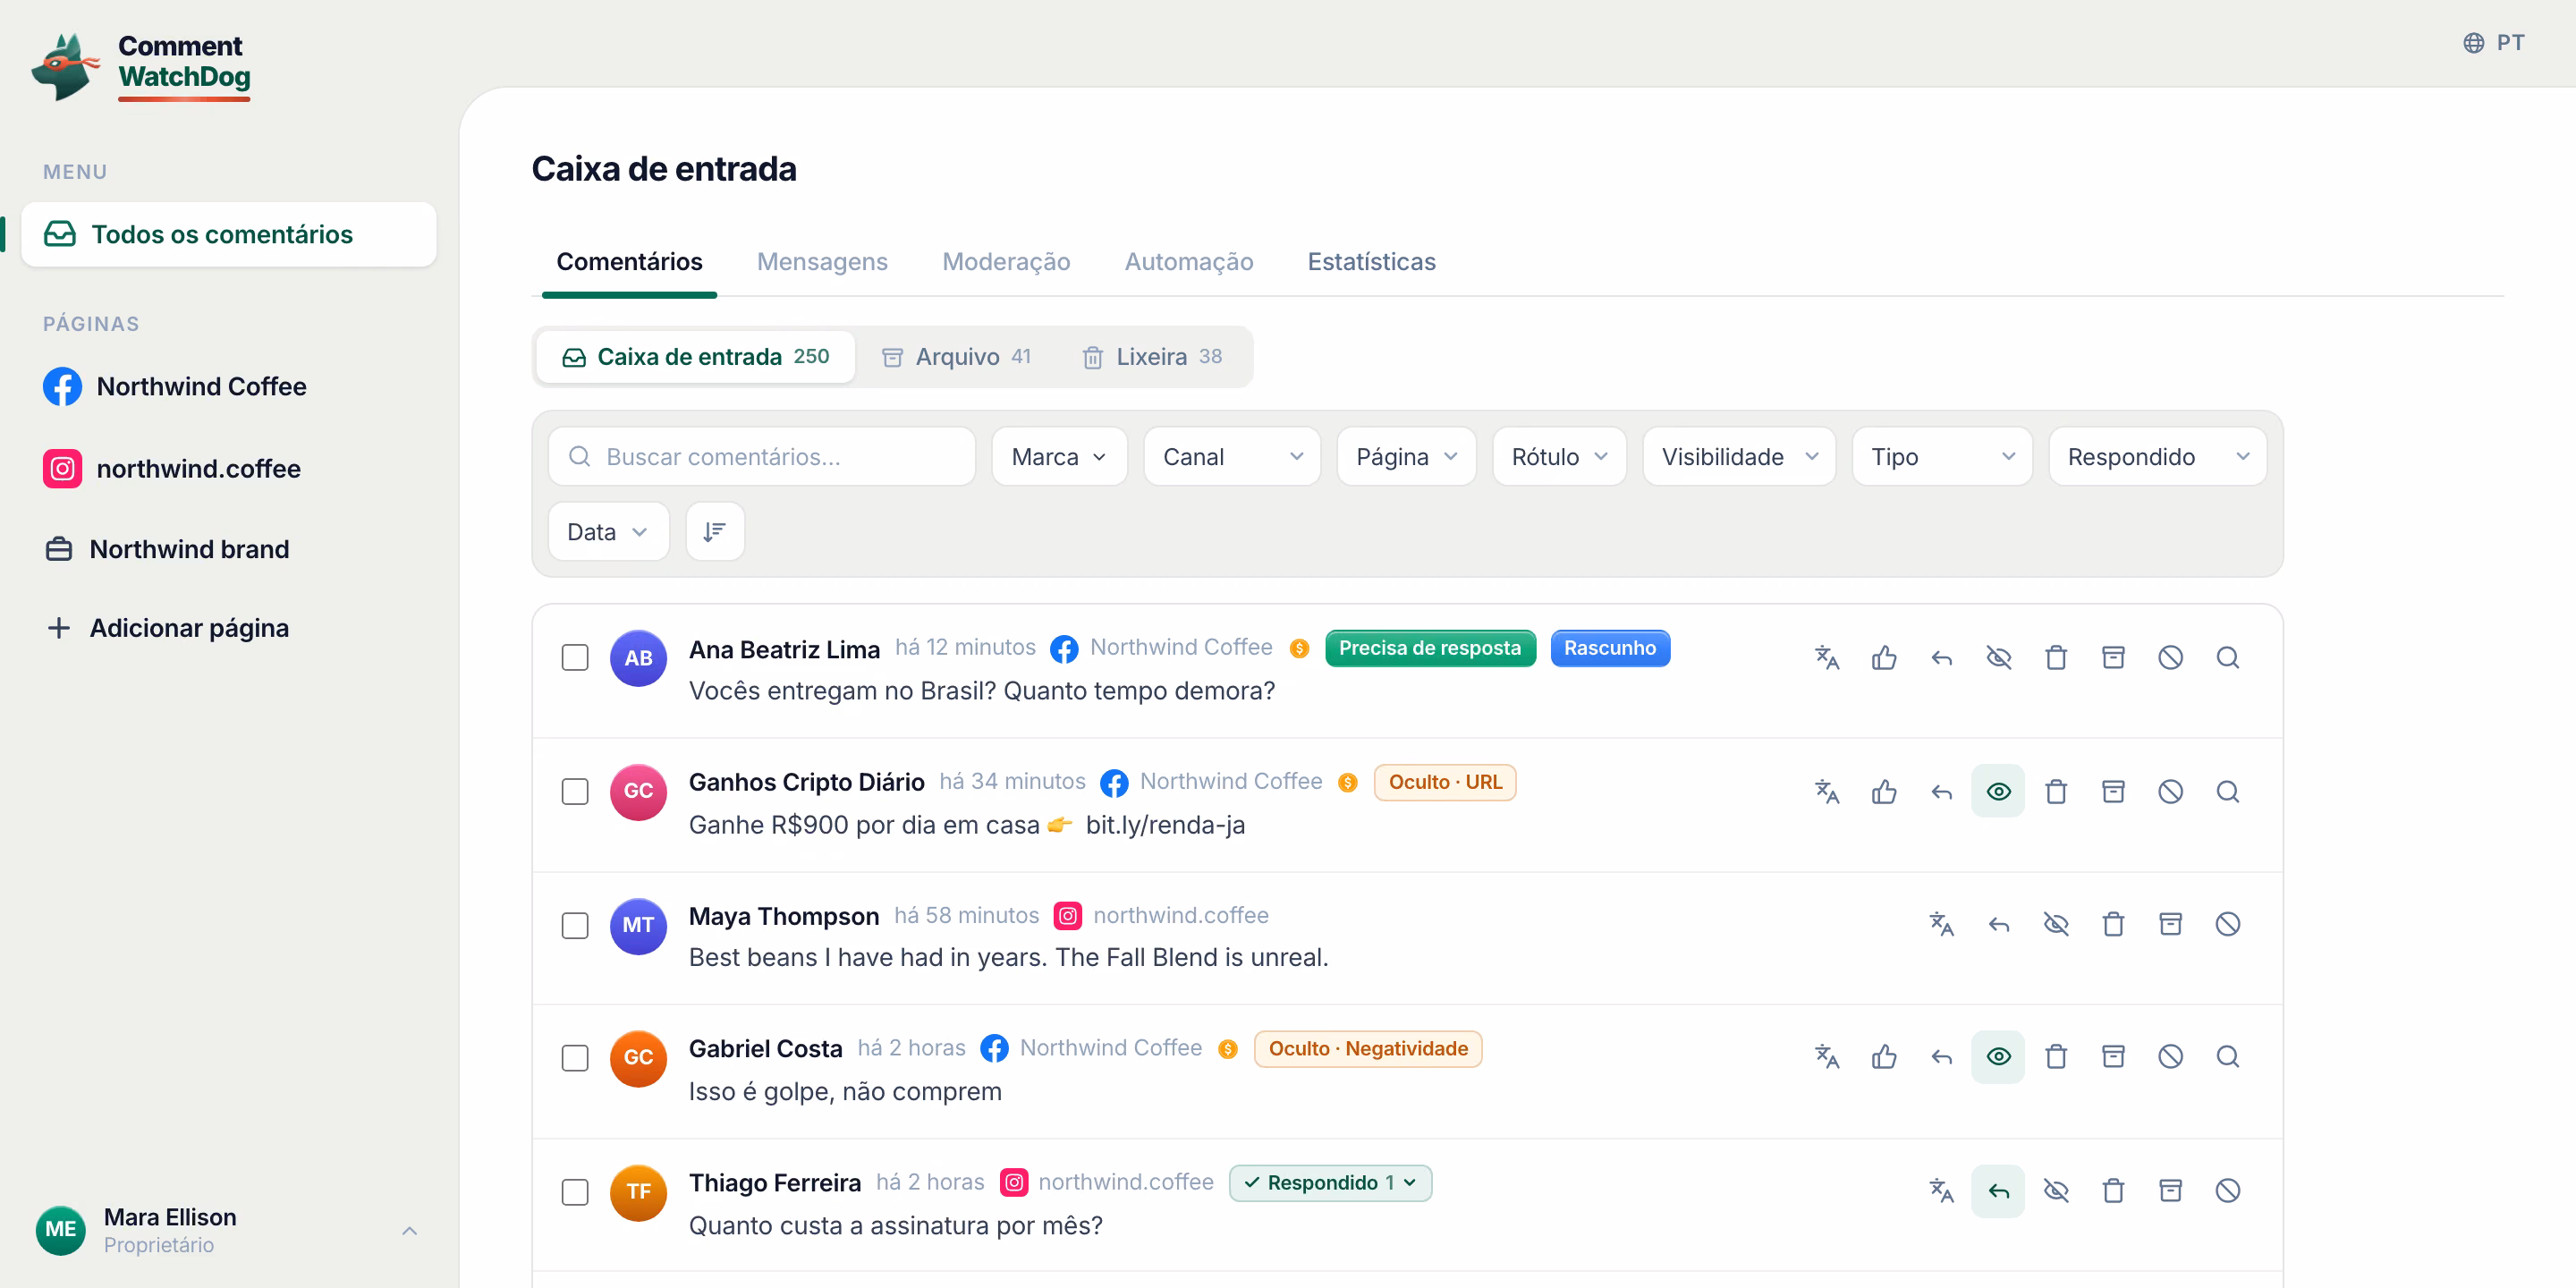Open the Visibilidade filter dropdown
2576x1288 pixels.
(1738, 457)
